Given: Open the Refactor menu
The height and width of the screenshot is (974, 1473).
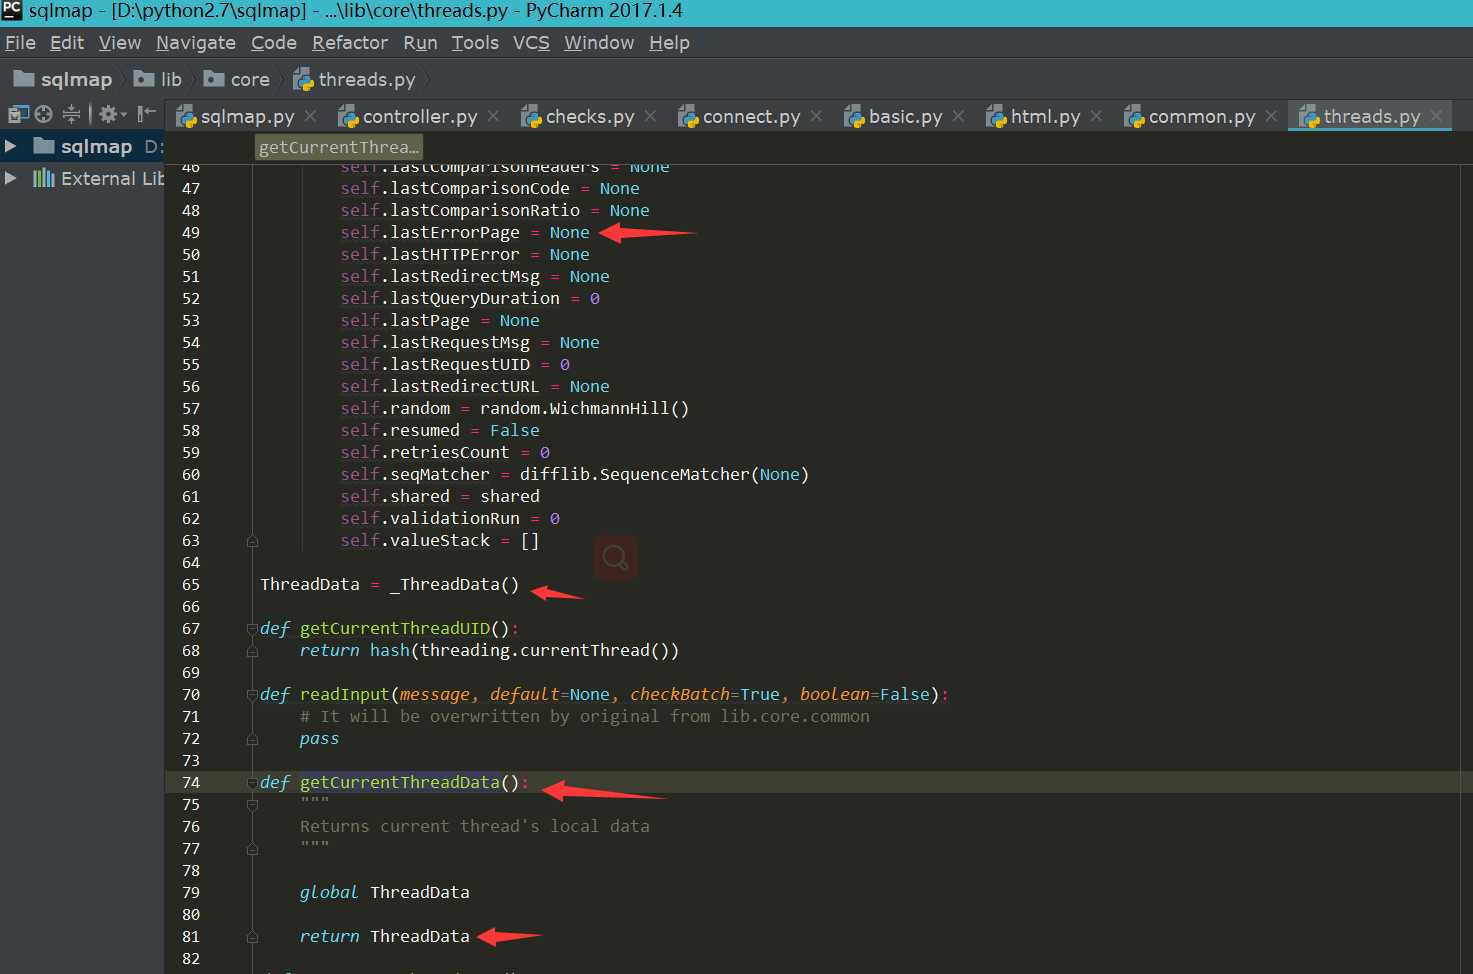Looking at the screenshot, I should click(x=350, y=43).
